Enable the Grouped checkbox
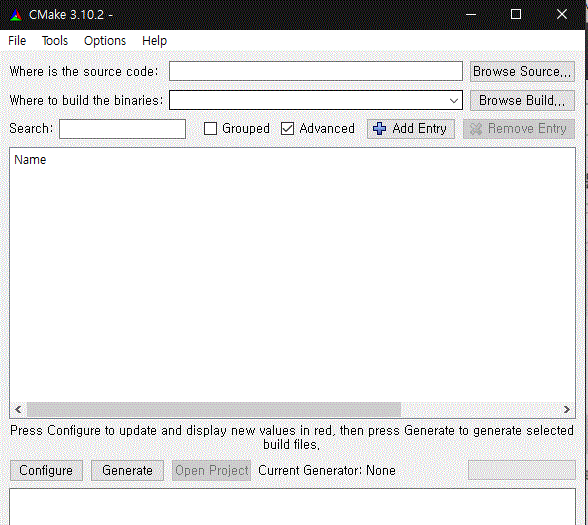The height and width of the screenshot is (525, 588). click(210, 129)
